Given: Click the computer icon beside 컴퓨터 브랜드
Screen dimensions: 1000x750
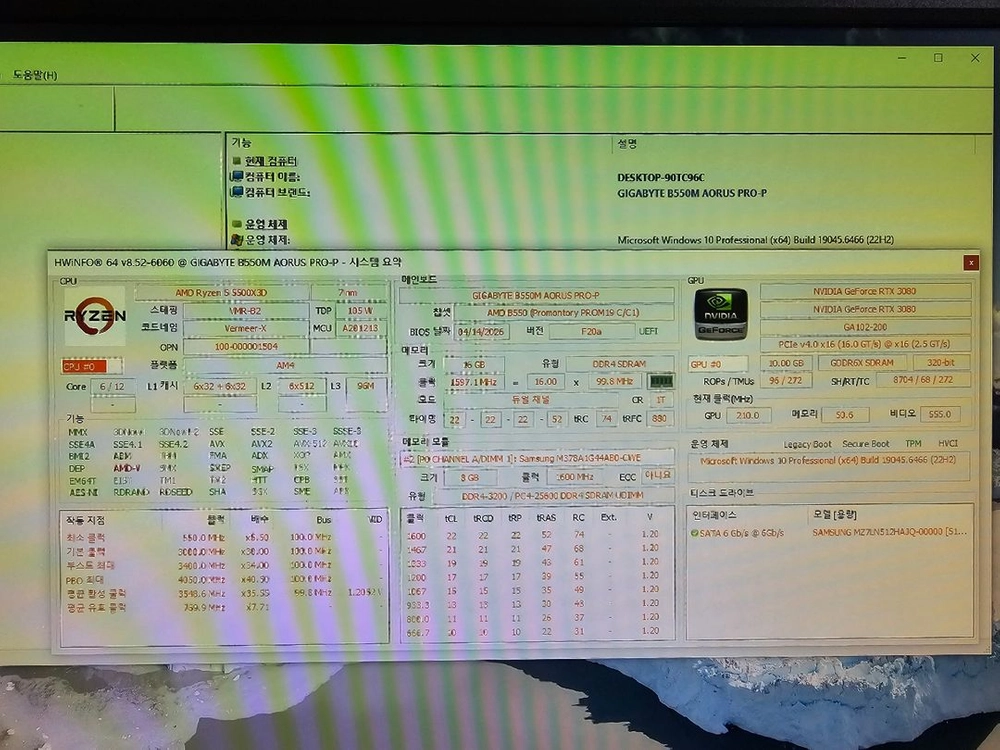Looking at the screenshot, I should tap(237, 192).
